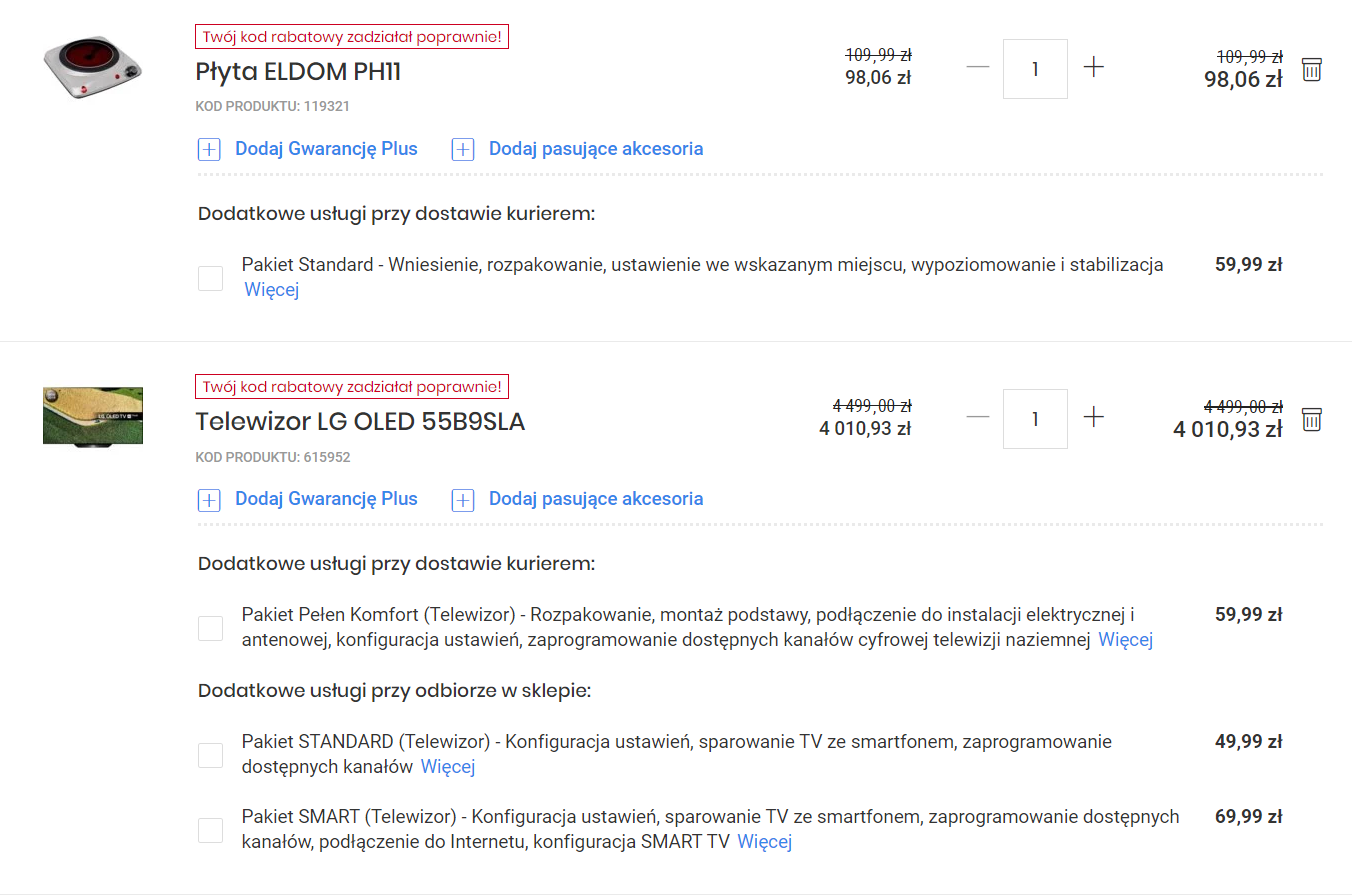Click plus icon for Gwarancję Plus on ELDOM
1352x895 pixels.
point(208,150)
